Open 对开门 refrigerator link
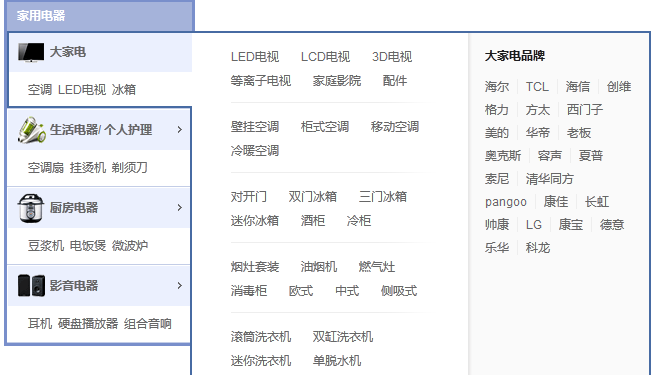The width and height of the screenshot is (655, 375). [x=249, y=197]
